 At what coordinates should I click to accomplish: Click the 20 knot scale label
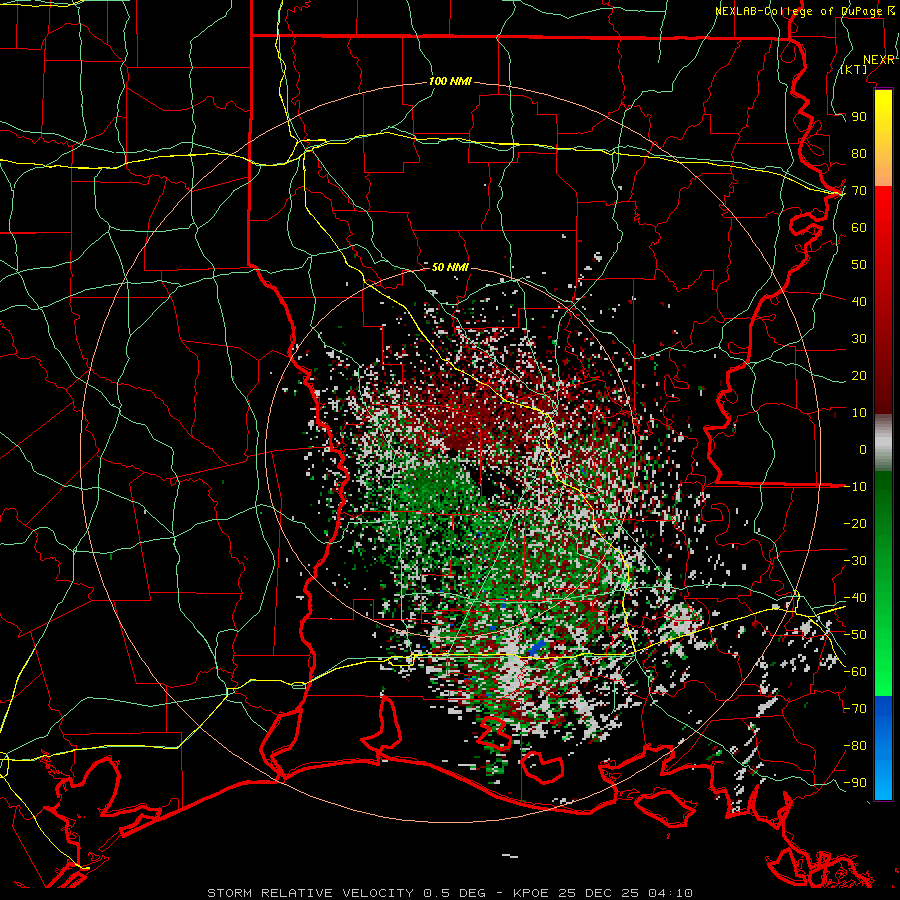coord(859,375)
